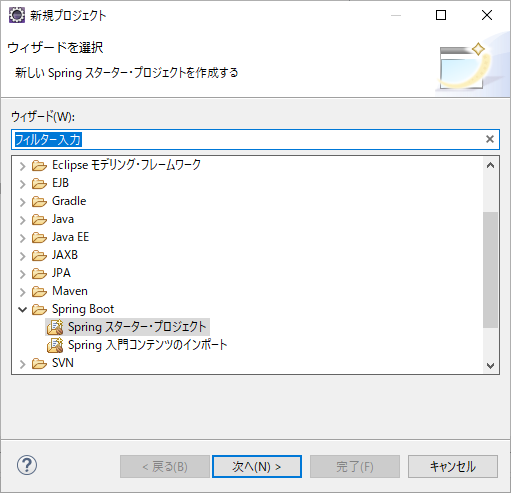Viewport: 511px width, 493px height.
Task: Click the wizard list scrollbar thumb
Action: pyautogui.click(x=490, y=270)
